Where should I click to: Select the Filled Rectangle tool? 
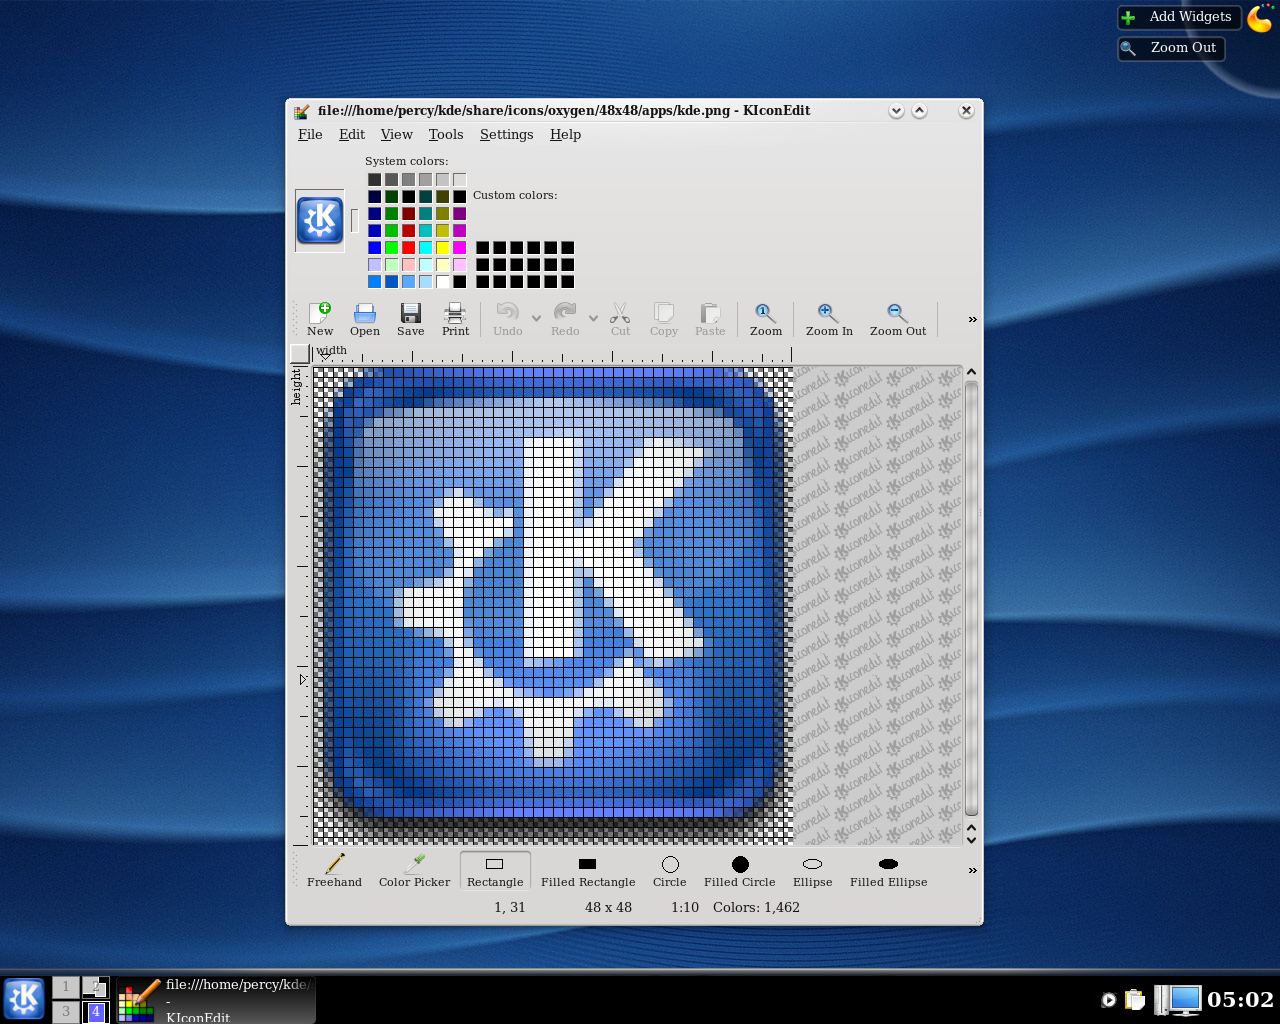(588, 870)
